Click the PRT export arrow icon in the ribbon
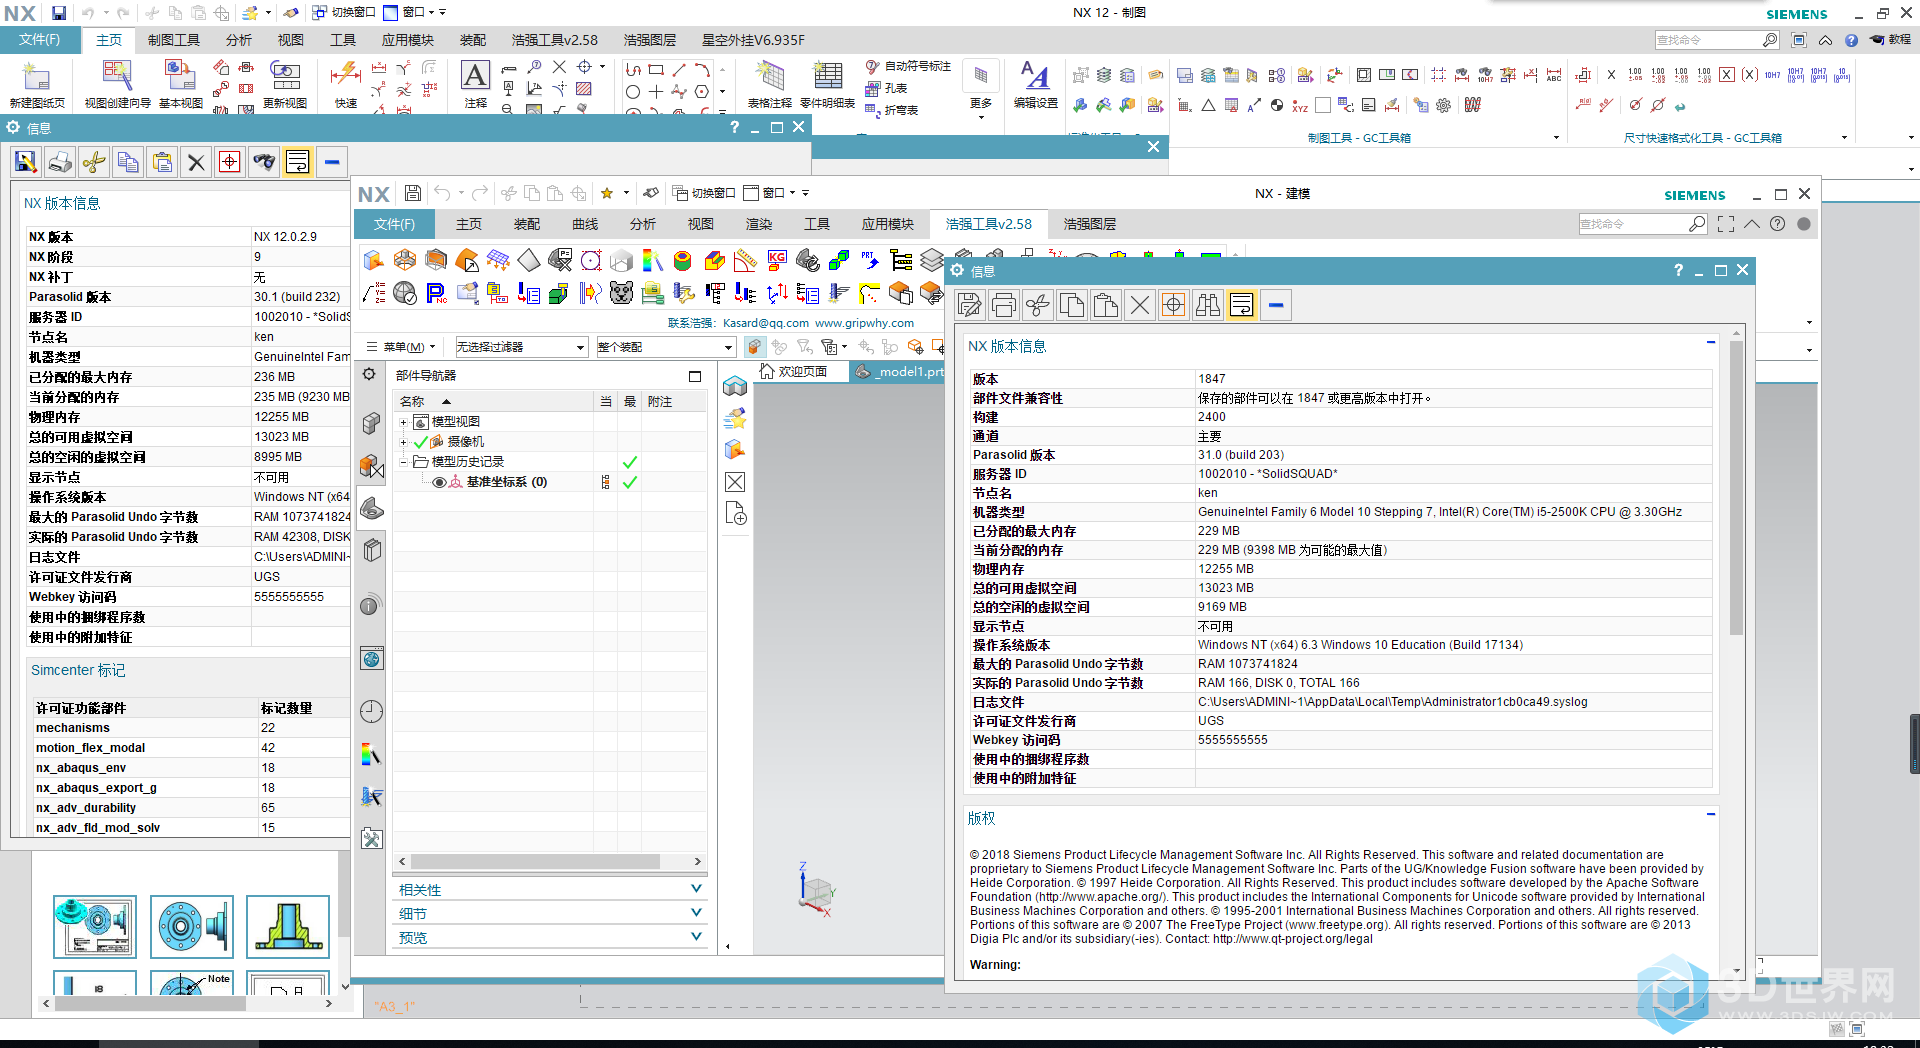Viewport: 1920px width, 1048px height. coord(870,261)
